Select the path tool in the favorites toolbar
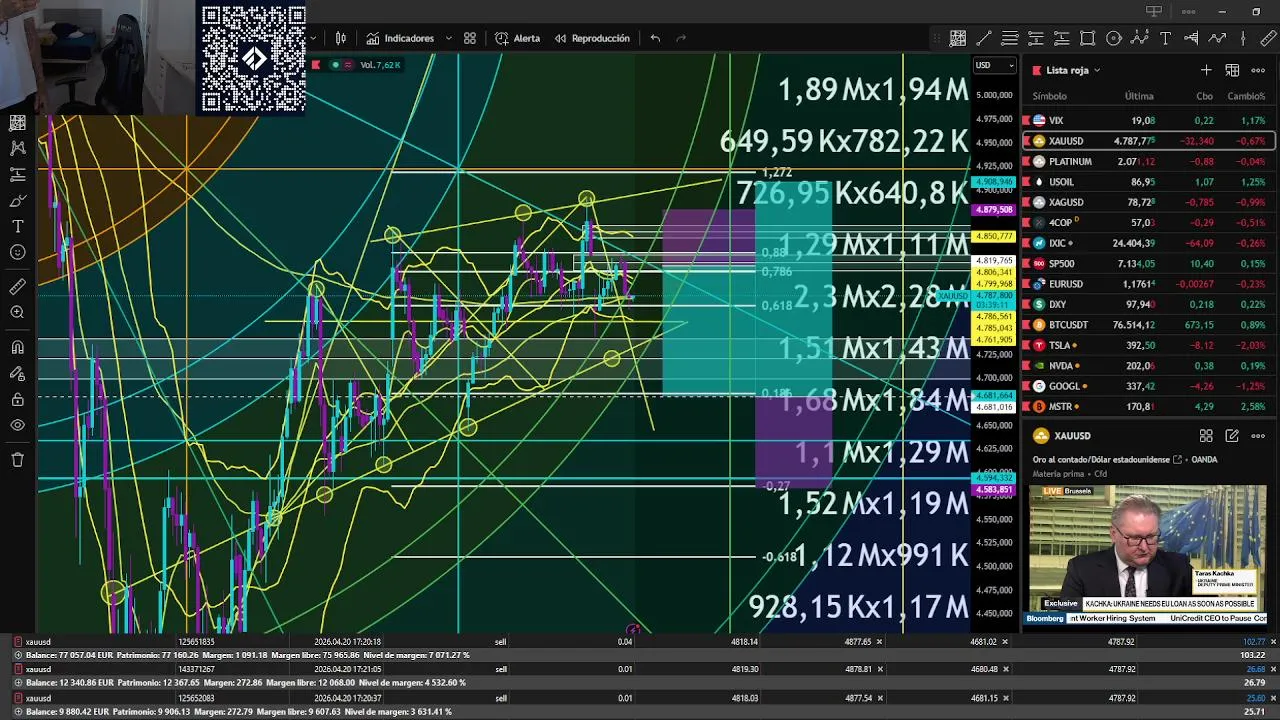1280x720 pixels. coord(1139,38)
